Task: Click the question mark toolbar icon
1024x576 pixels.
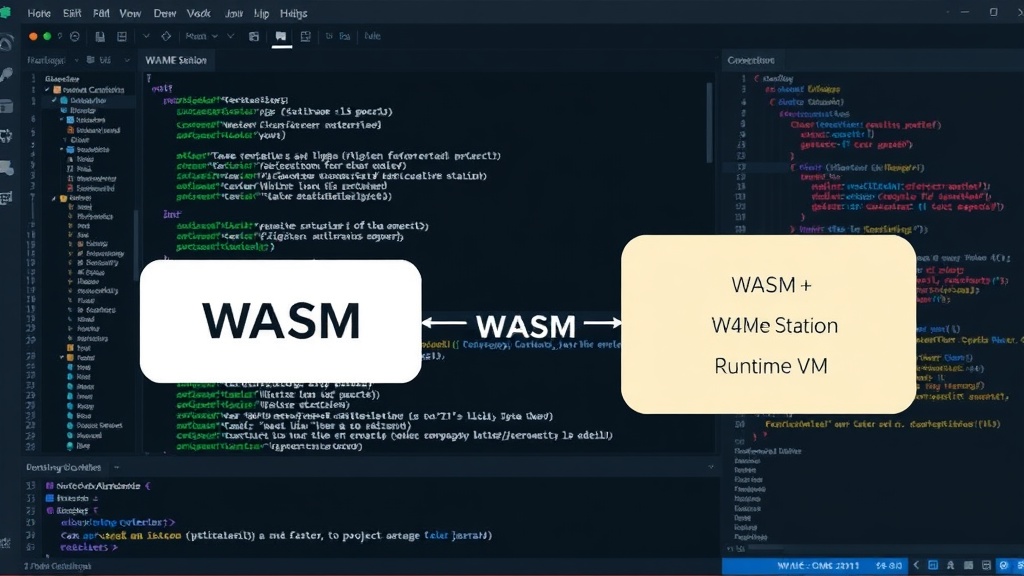Action: pos(59,37)
